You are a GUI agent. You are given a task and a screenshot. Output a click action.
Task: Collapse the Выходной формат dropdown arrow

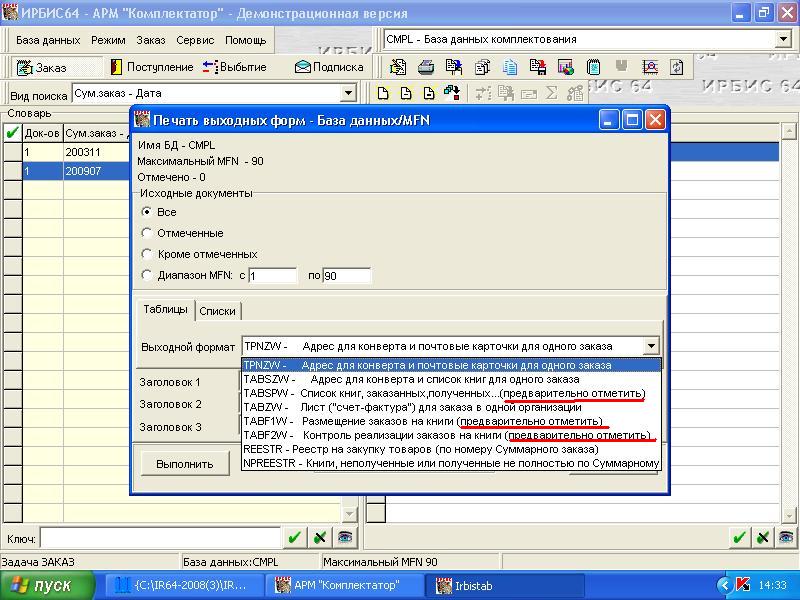click(651, 346)
